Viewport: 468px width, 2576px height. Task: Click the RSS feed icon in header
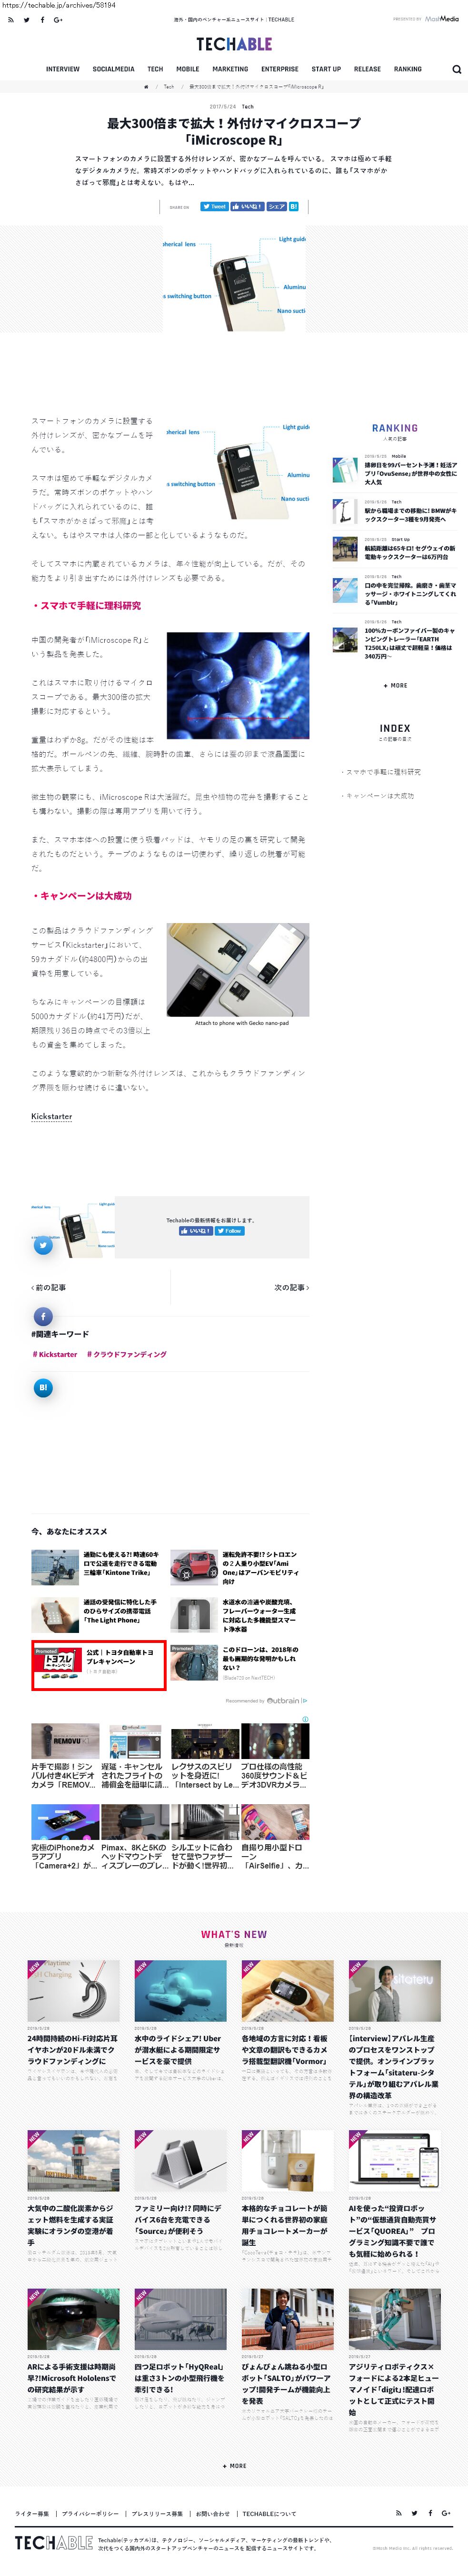(x=11, y=20)
